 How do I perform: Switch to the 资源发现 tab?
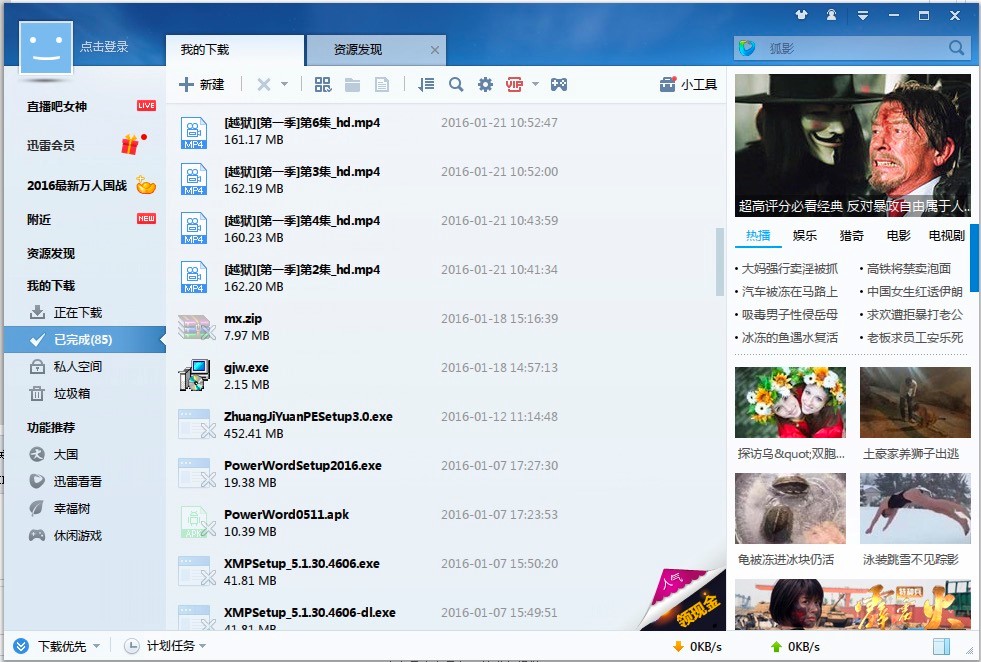tap(358, 49)
